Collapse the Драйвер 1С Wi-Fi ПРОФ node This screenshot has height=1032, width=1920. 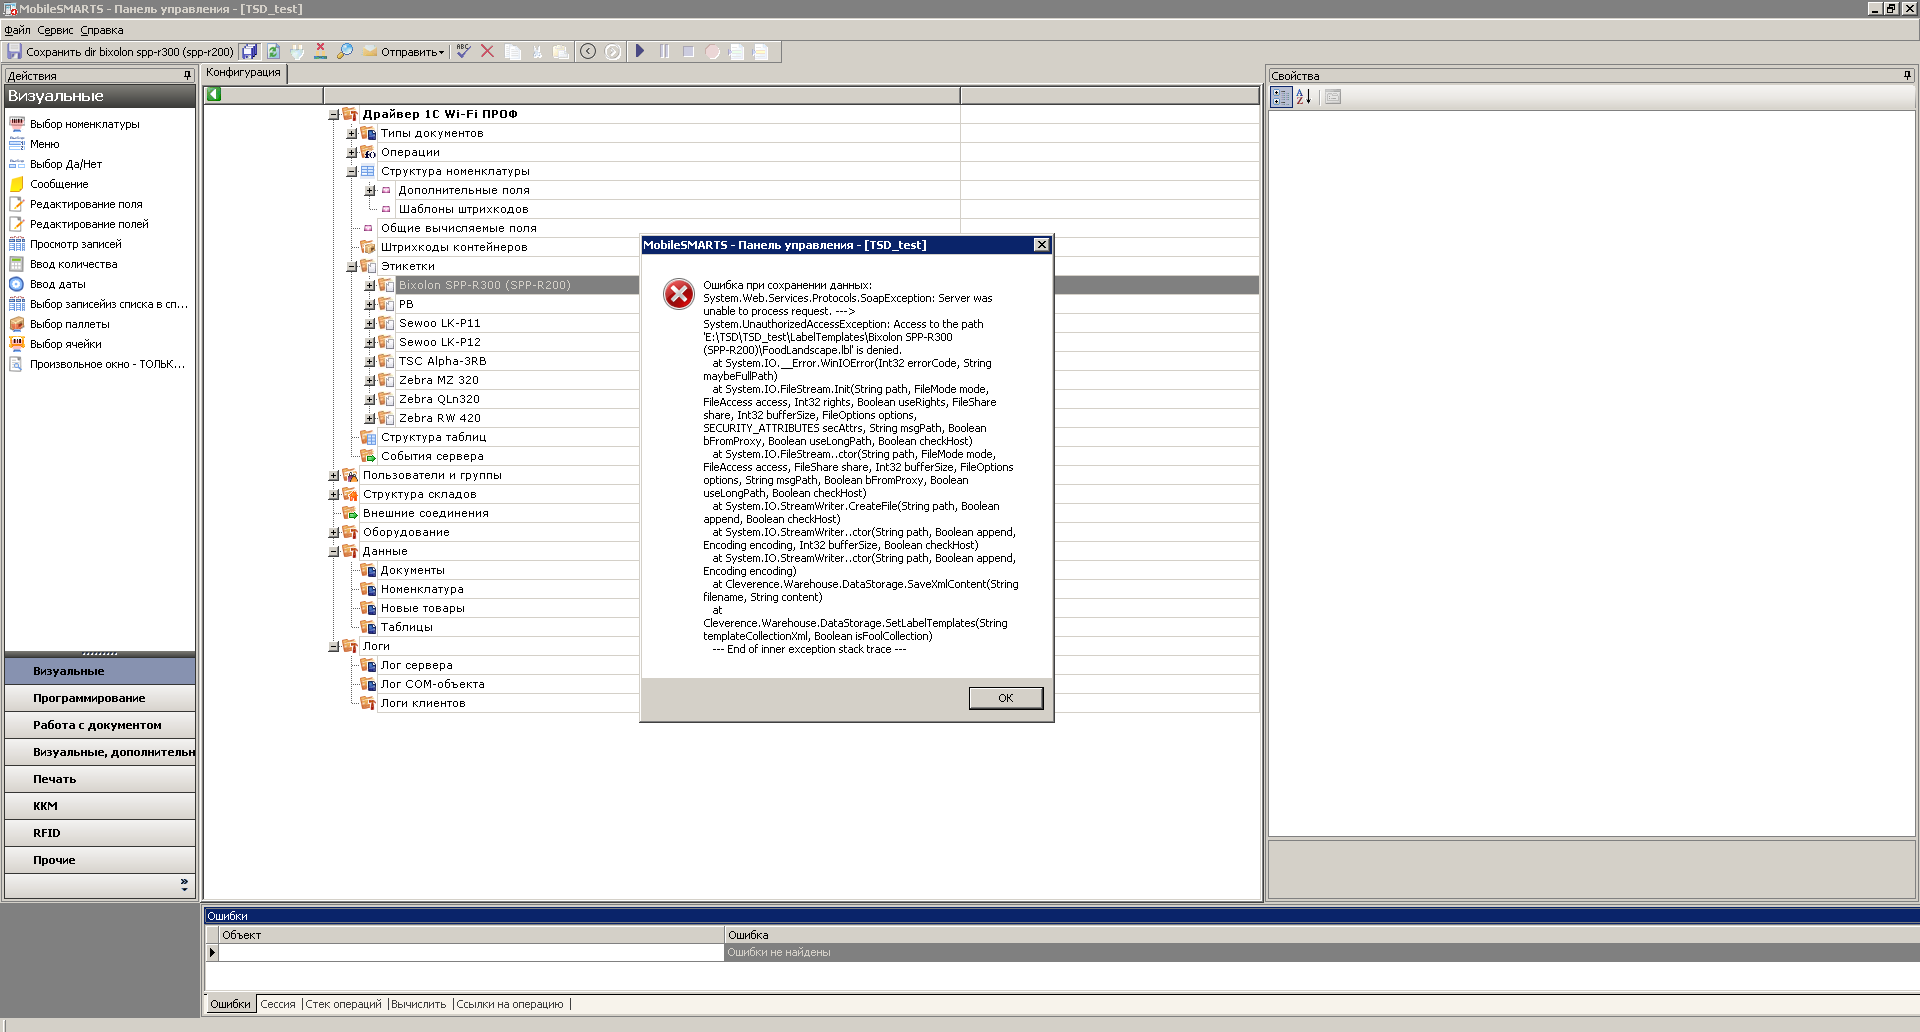tap(333, 114)
